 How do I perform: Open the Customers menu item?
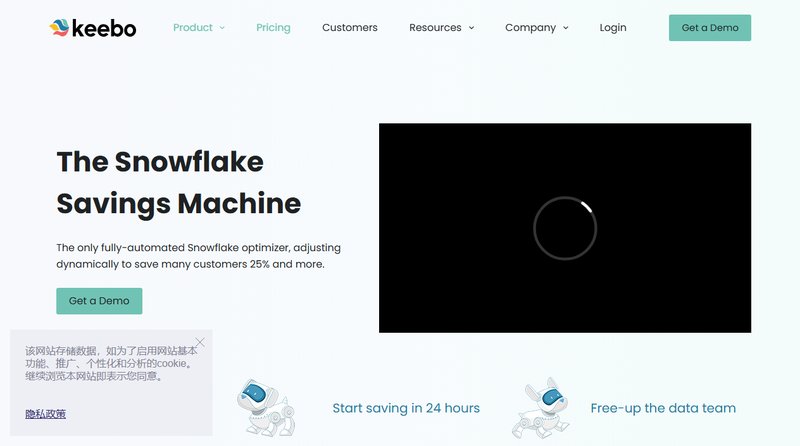coord(350,28)
